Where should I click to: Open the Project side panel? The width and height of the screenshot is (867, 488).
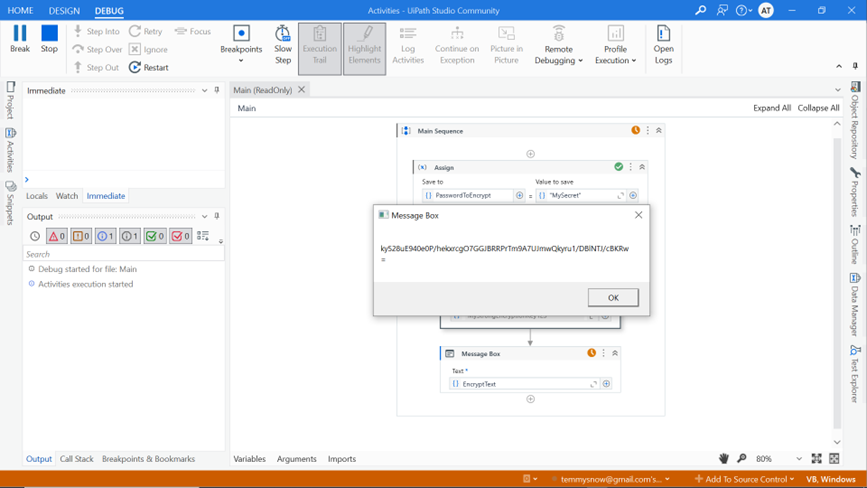[10, 100]
